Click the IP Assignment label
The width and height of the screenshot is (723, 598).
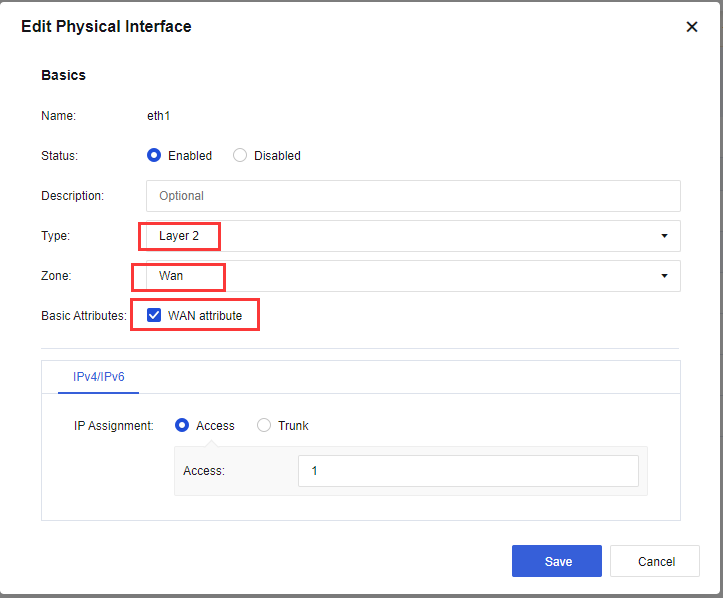(x=114, y=425)
